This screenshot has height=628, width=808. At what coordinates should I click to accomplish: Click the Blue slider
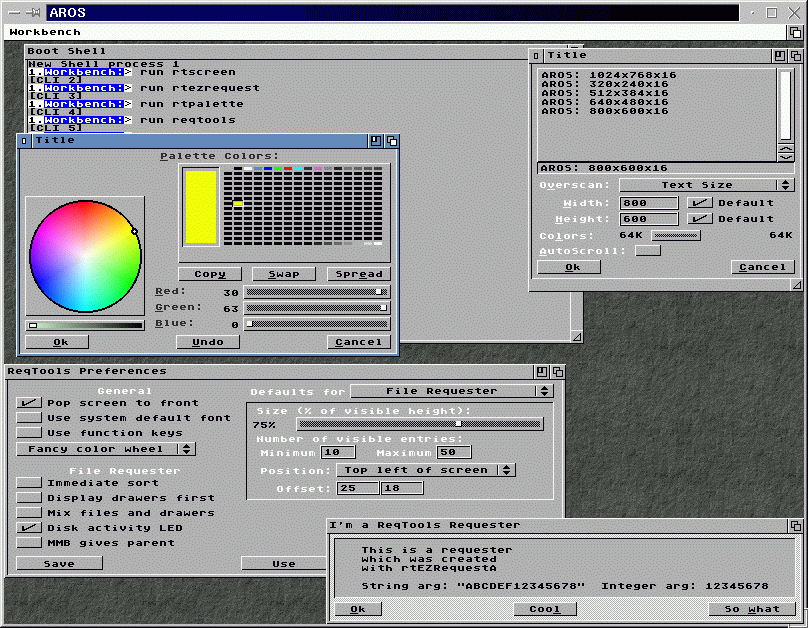(x=317, y=324)
